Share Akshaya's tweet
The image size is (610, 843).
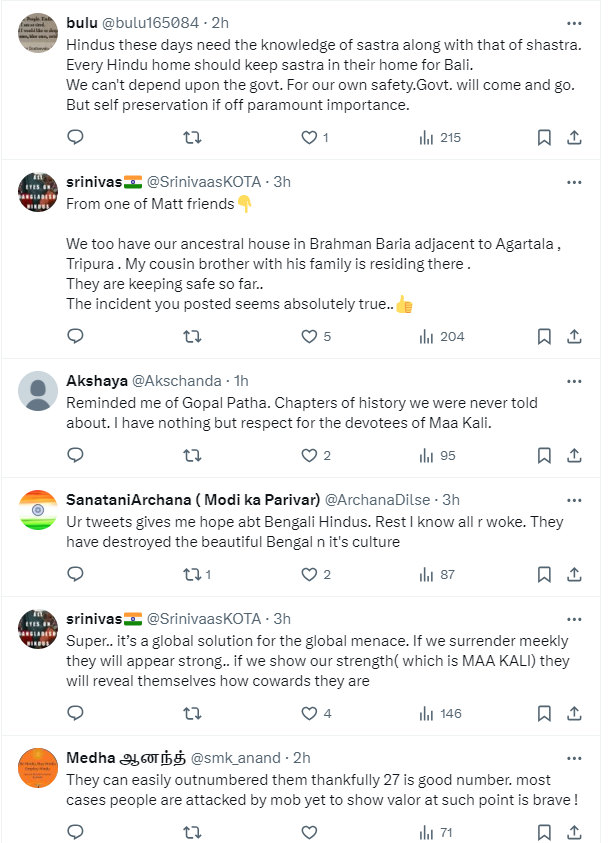(x=575, y=455)
